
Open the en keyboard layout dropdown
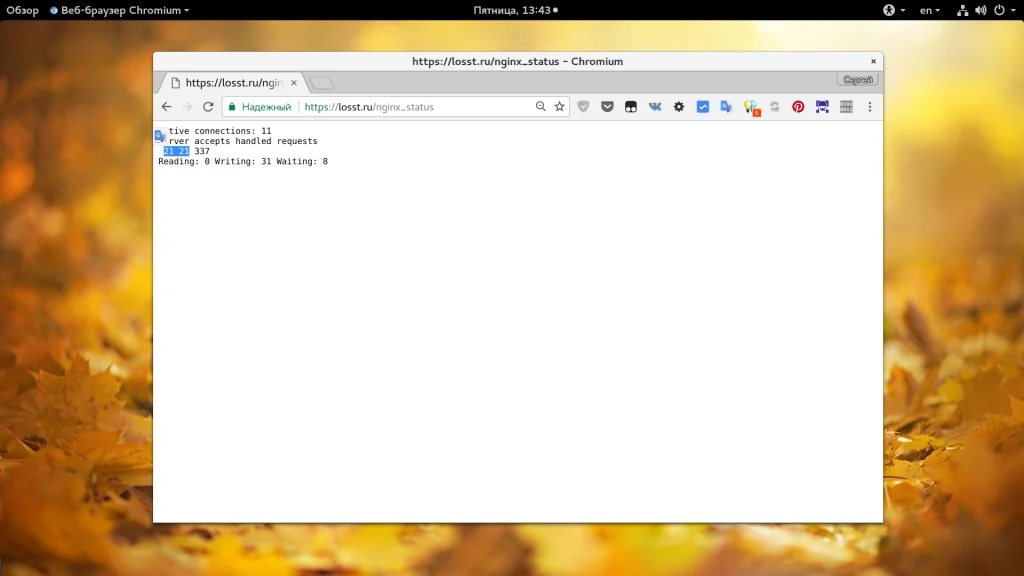929,10
